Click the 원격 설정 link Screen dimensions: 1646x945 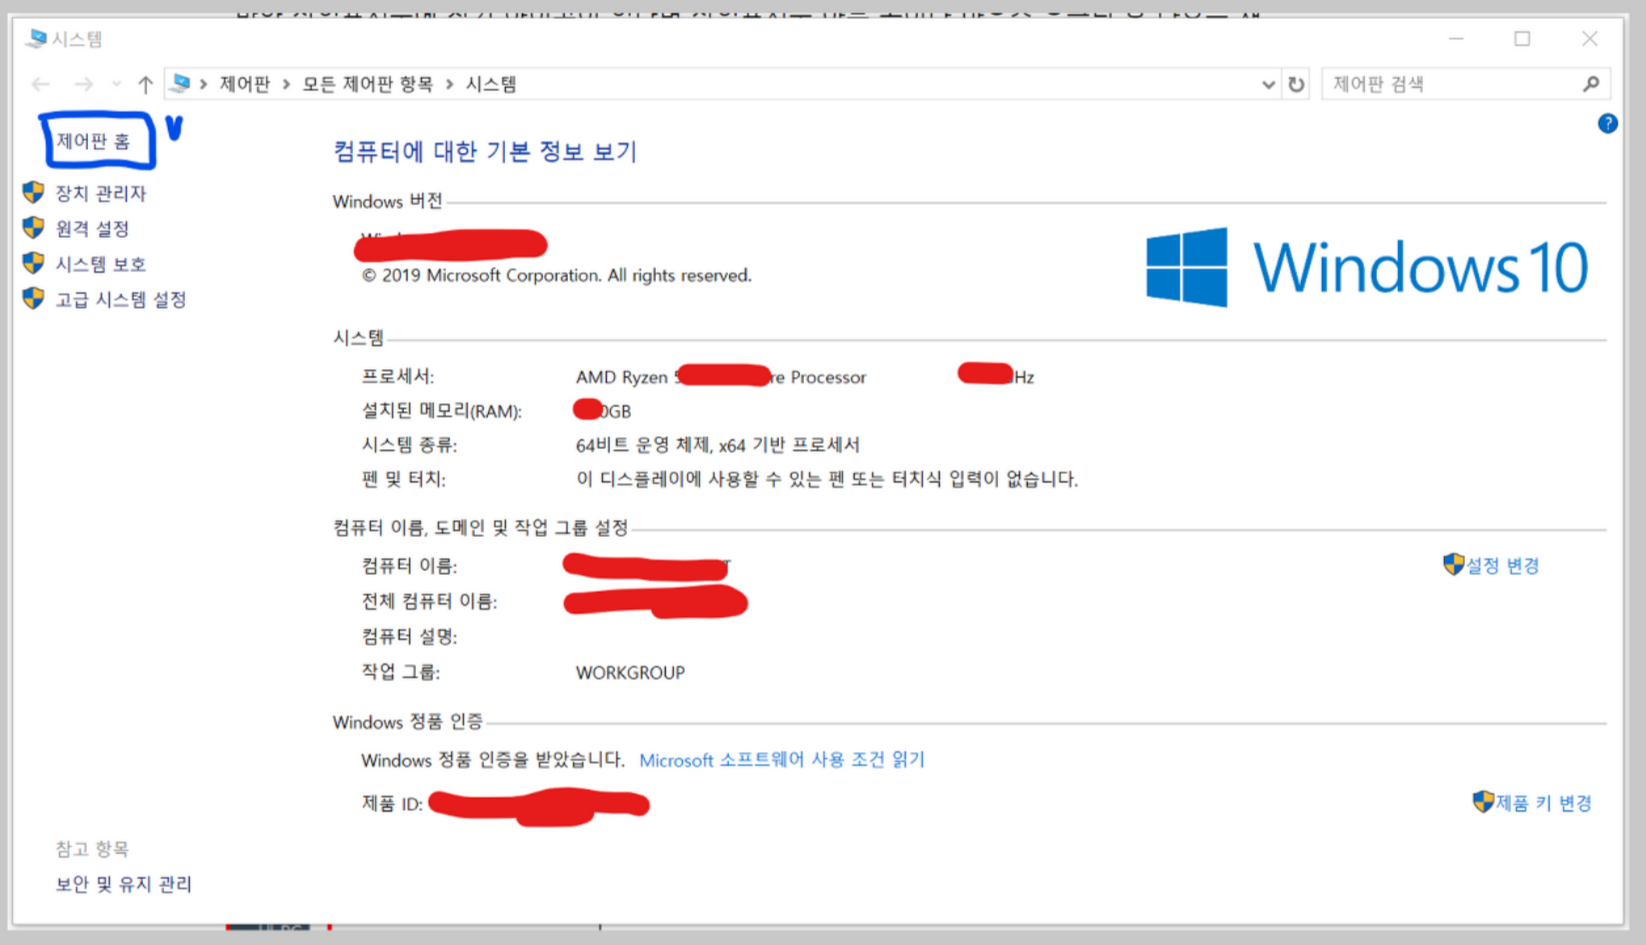tap(92, 229)
